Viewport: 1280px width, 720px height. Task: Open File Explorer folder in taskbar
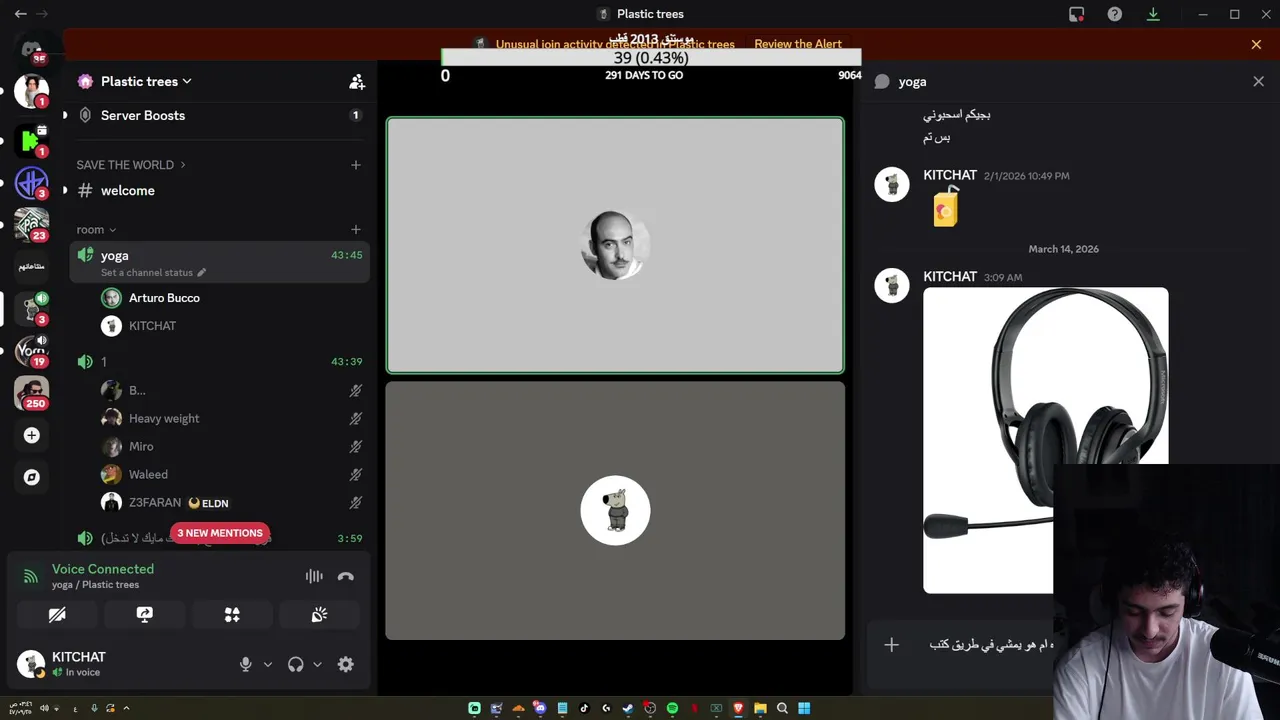760,708
